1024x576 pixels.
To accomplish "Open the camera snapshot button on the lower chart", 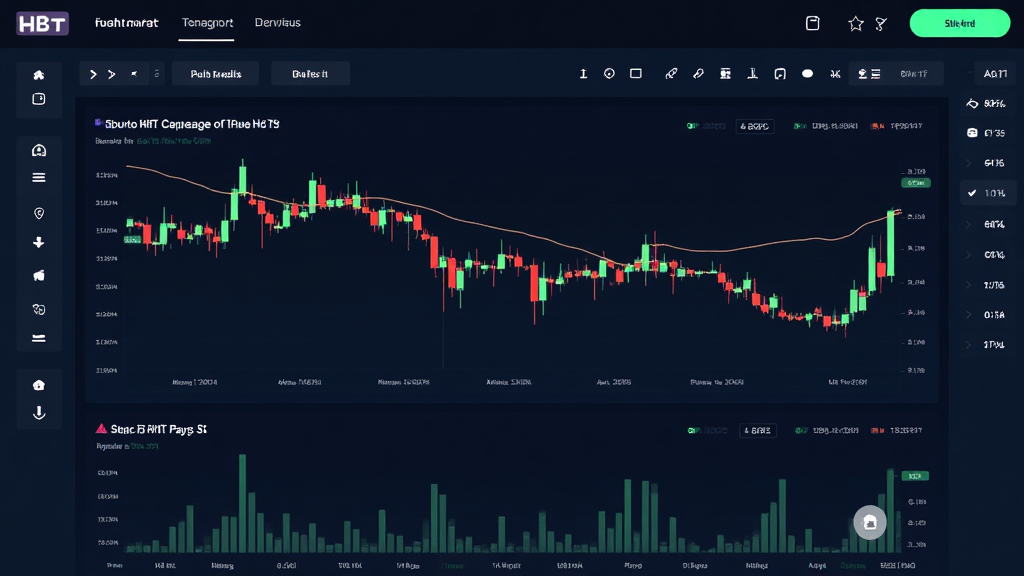I will coord(869,522).
